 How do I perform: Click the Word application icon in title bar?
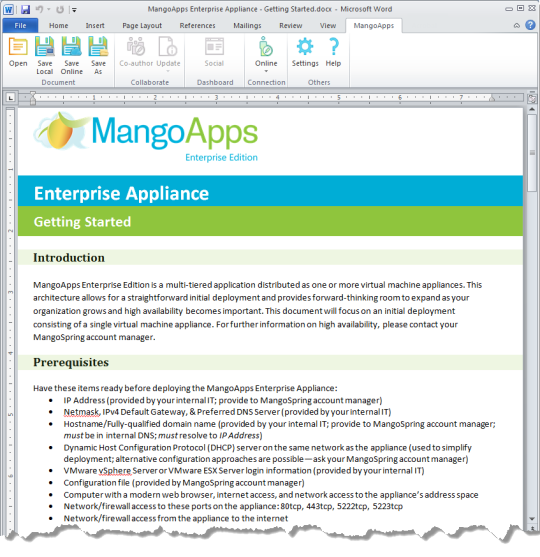click(x=8, y=9)
